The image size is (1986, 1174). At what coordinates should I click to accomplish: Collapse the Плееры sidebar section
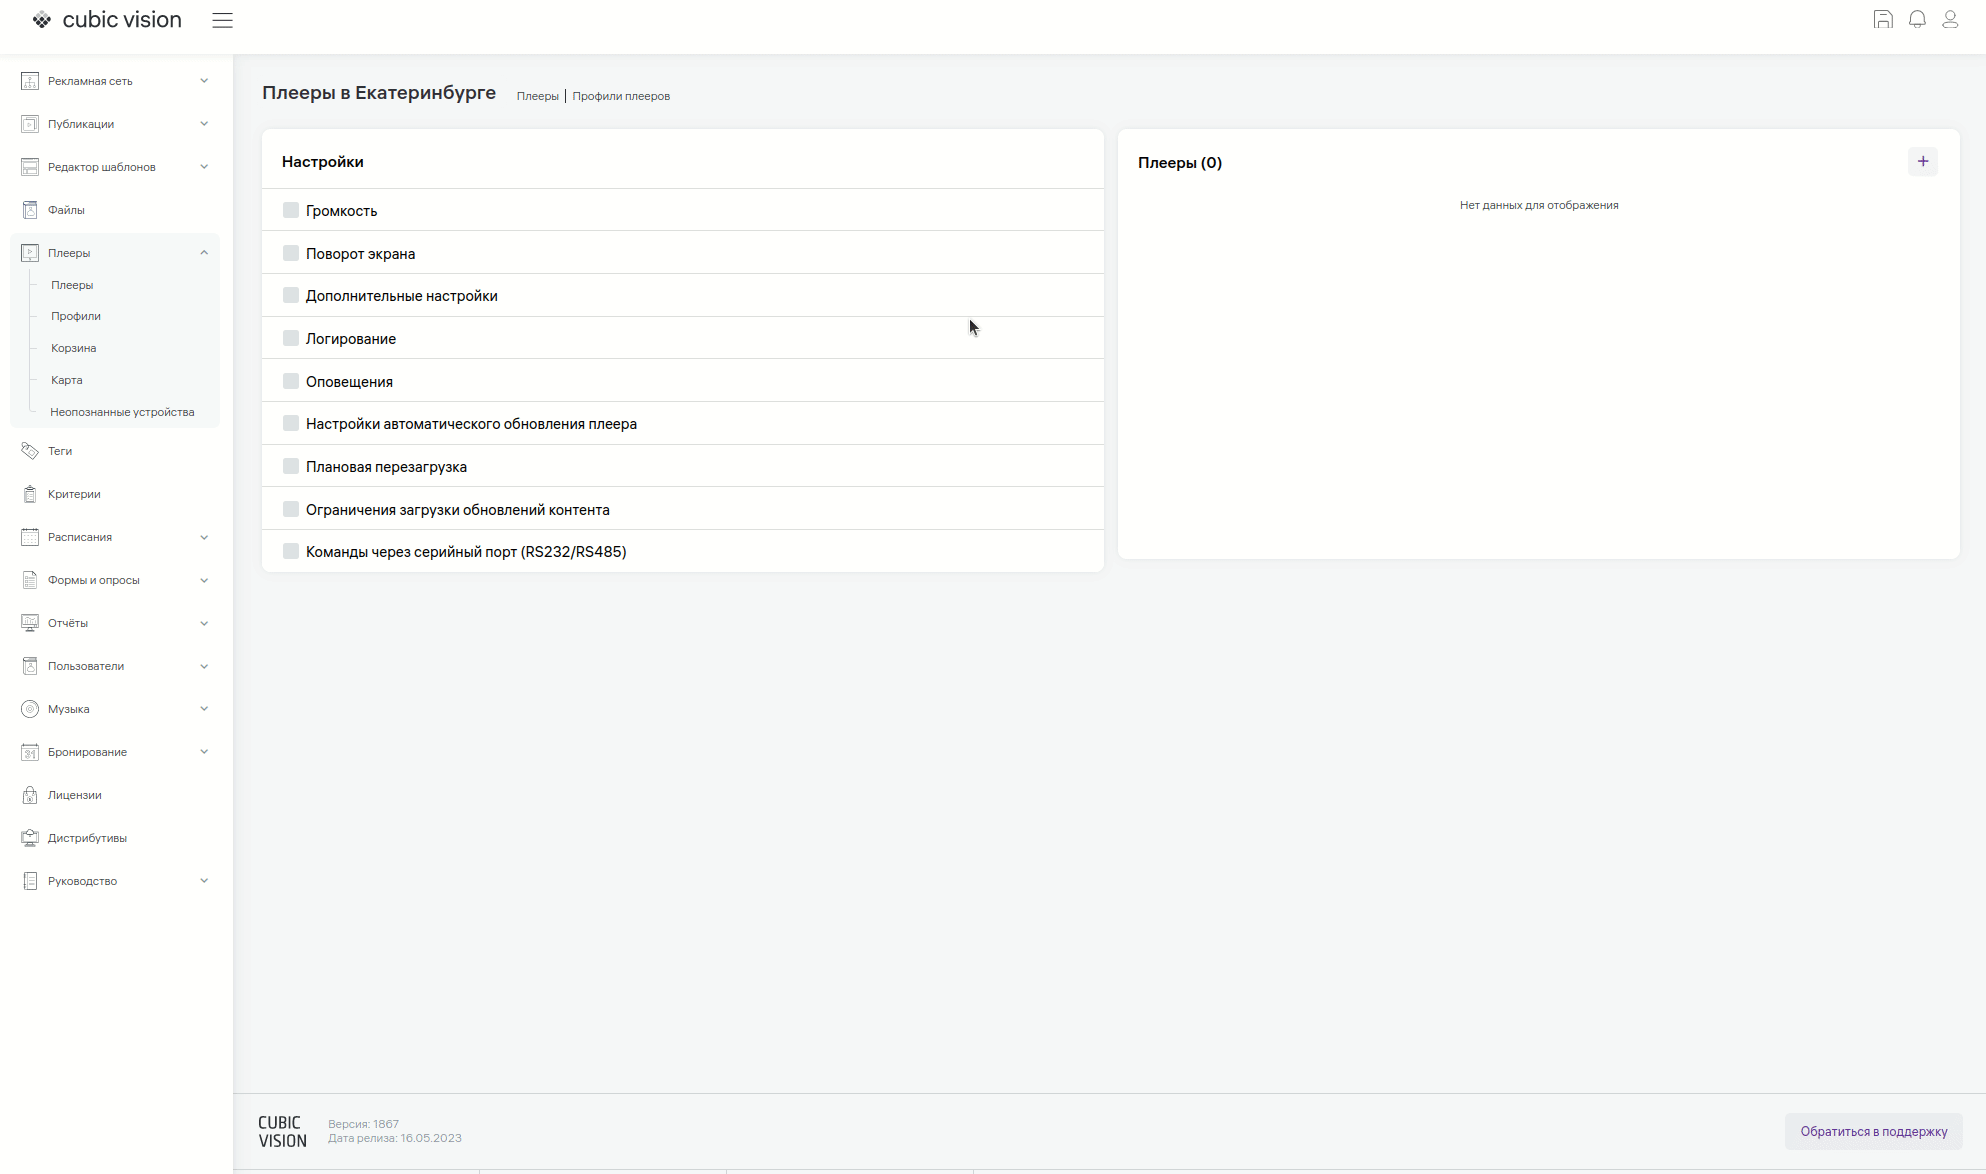tap(204, 253)
